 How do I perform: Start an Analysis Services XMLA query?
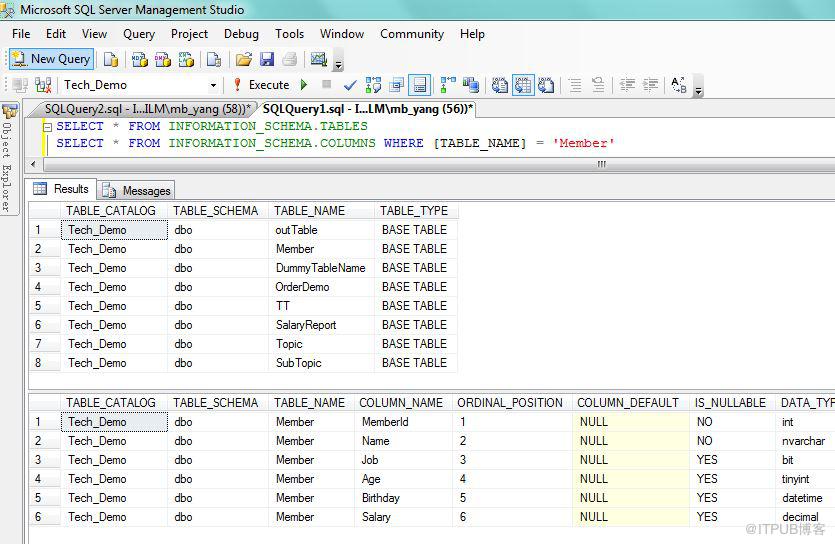tap(186, 59)
